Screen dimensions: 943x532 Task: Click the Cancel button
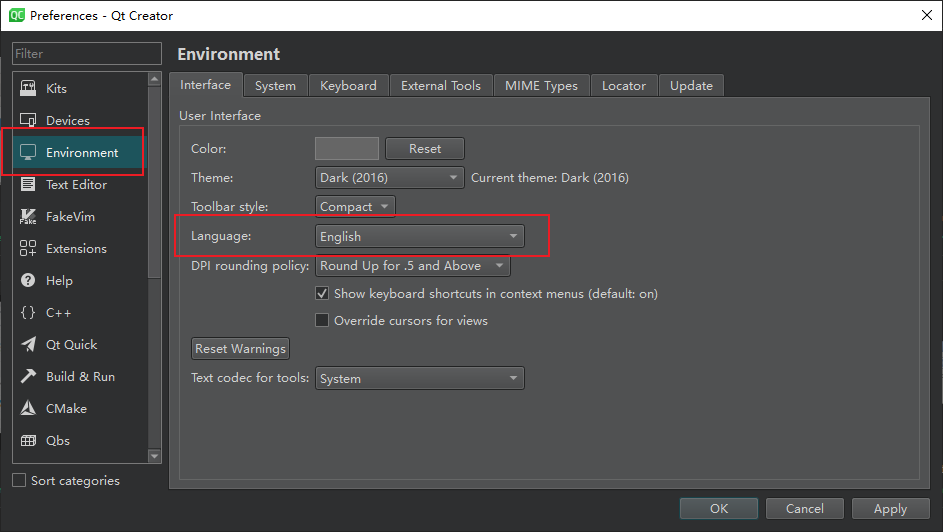coord(805,509)
